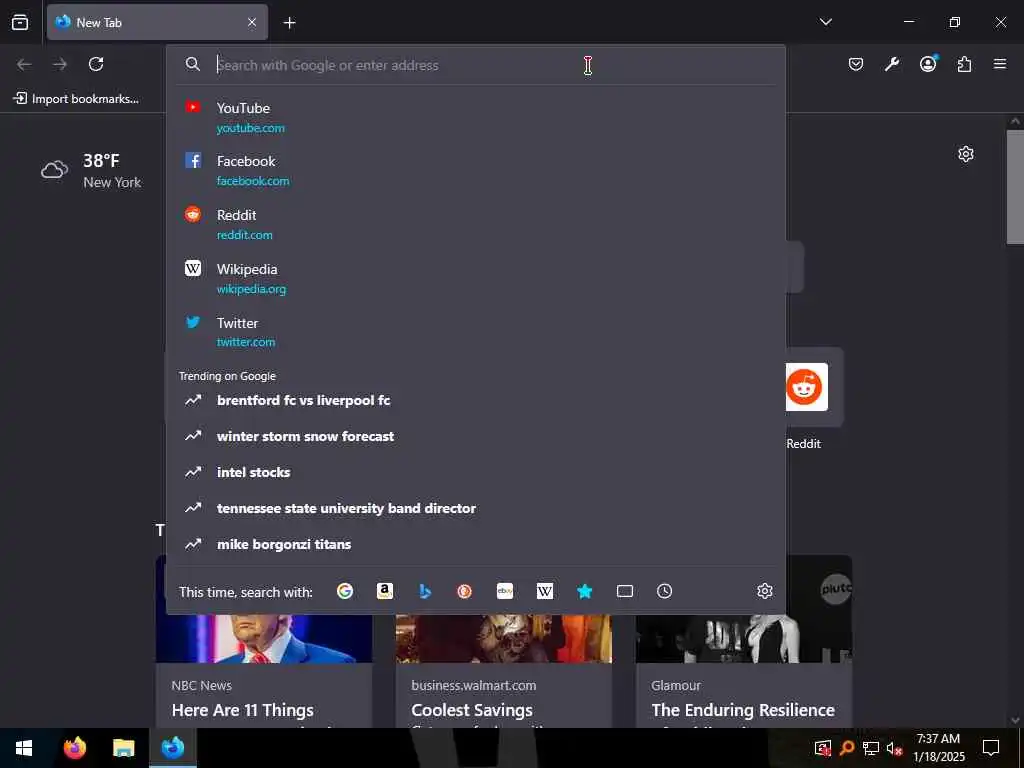Open the Pocket save icon
Screen dimensions: 1024x768
(856, 64)
